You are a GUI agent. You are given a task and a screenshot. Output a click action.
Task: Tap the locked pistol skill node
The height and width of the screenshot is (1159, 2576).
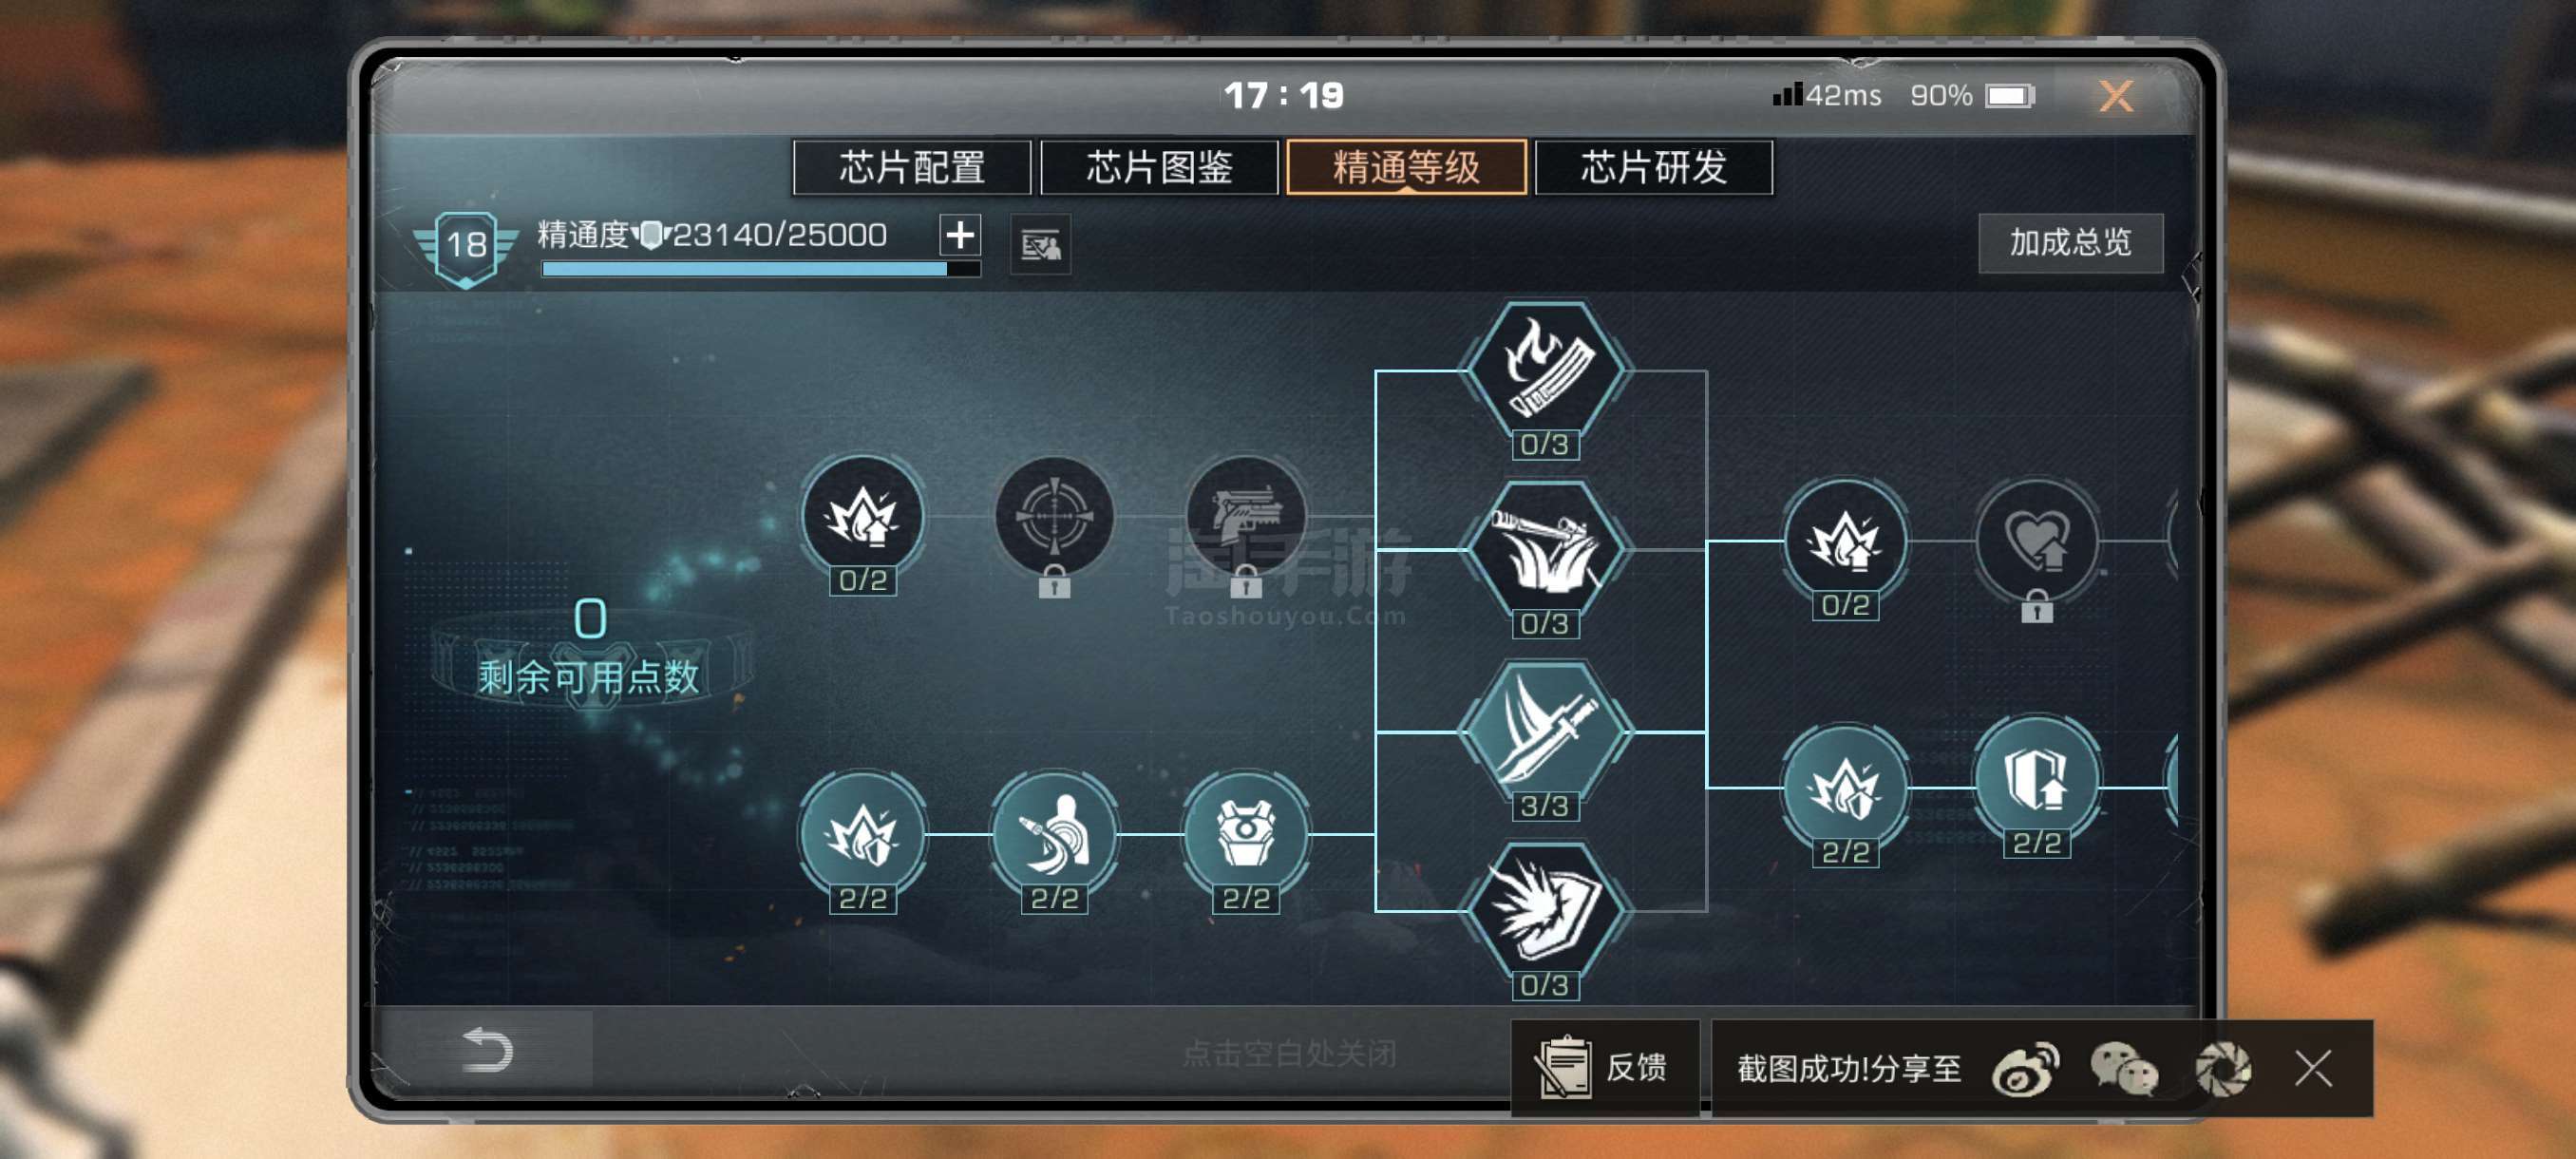[x=1245, y=516]
